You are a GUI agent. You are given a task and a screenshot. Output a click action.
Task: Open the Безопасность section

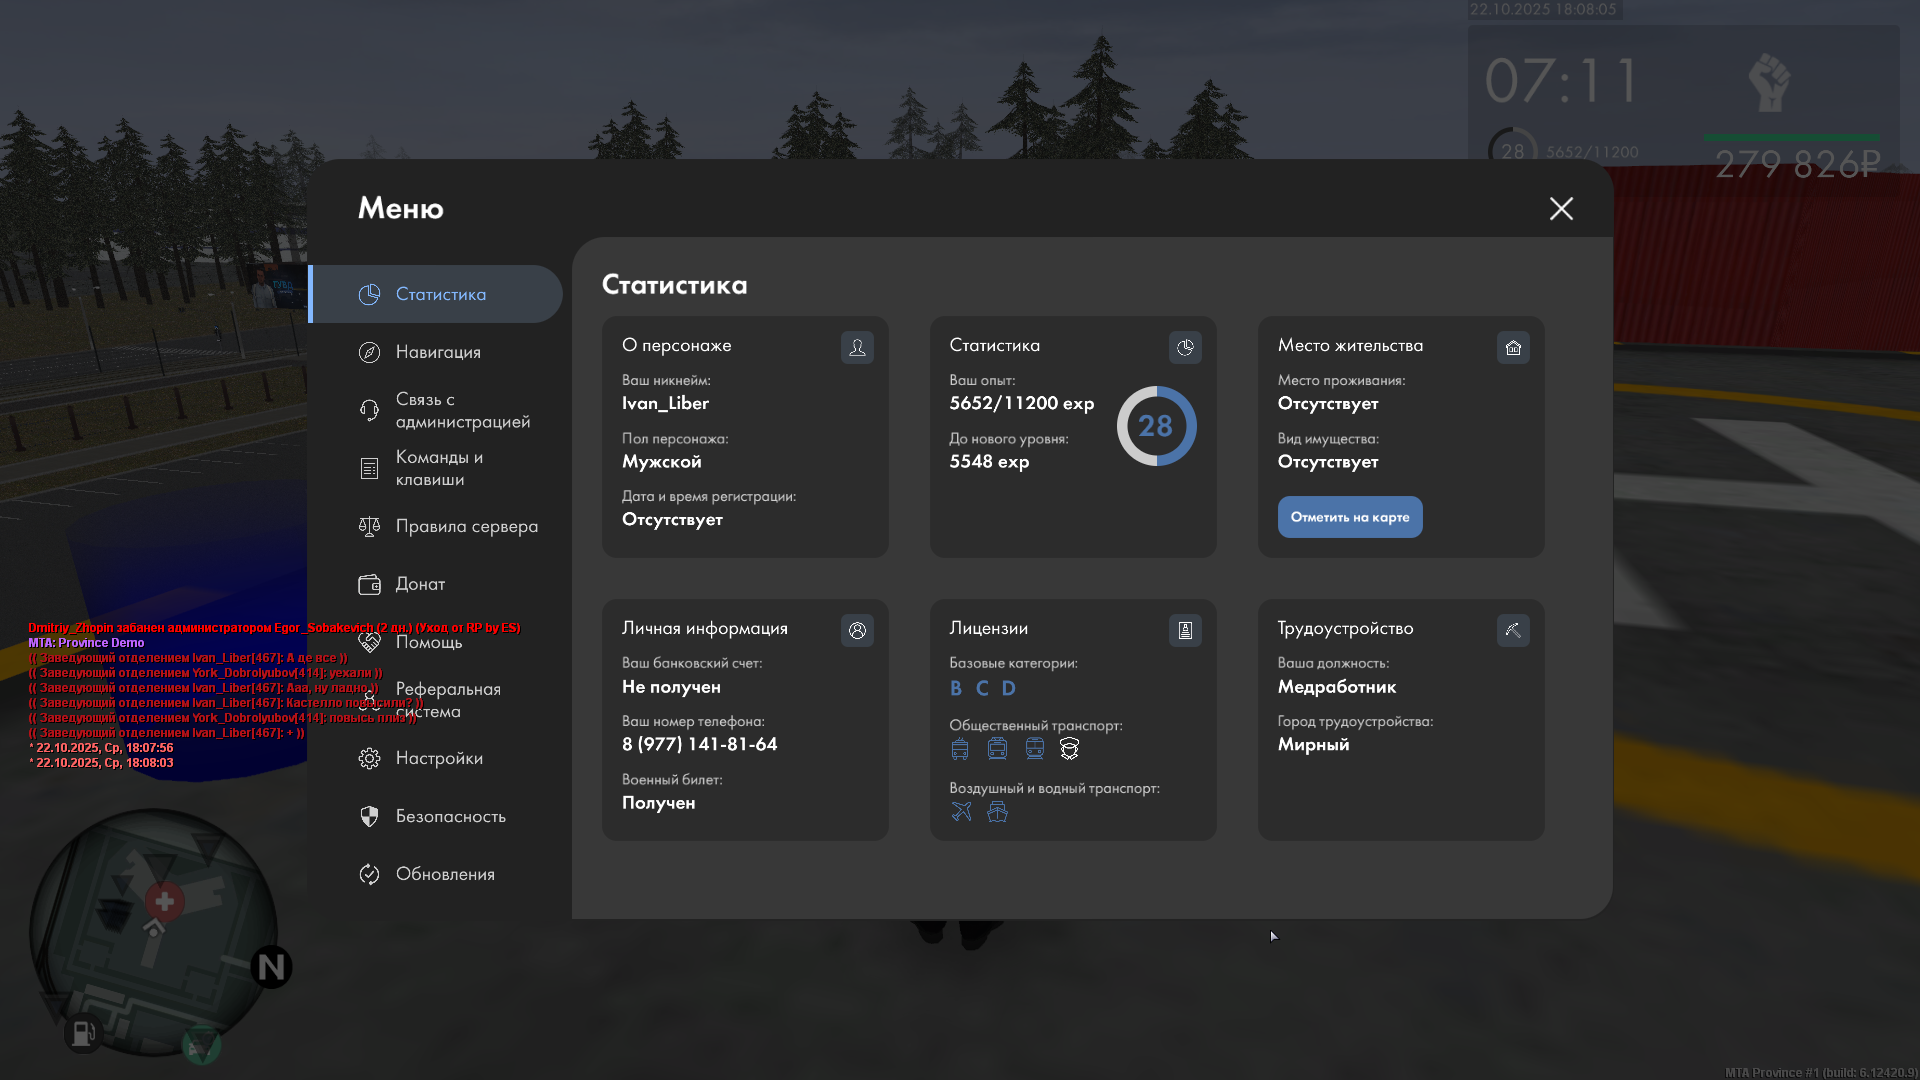point(450,816)
